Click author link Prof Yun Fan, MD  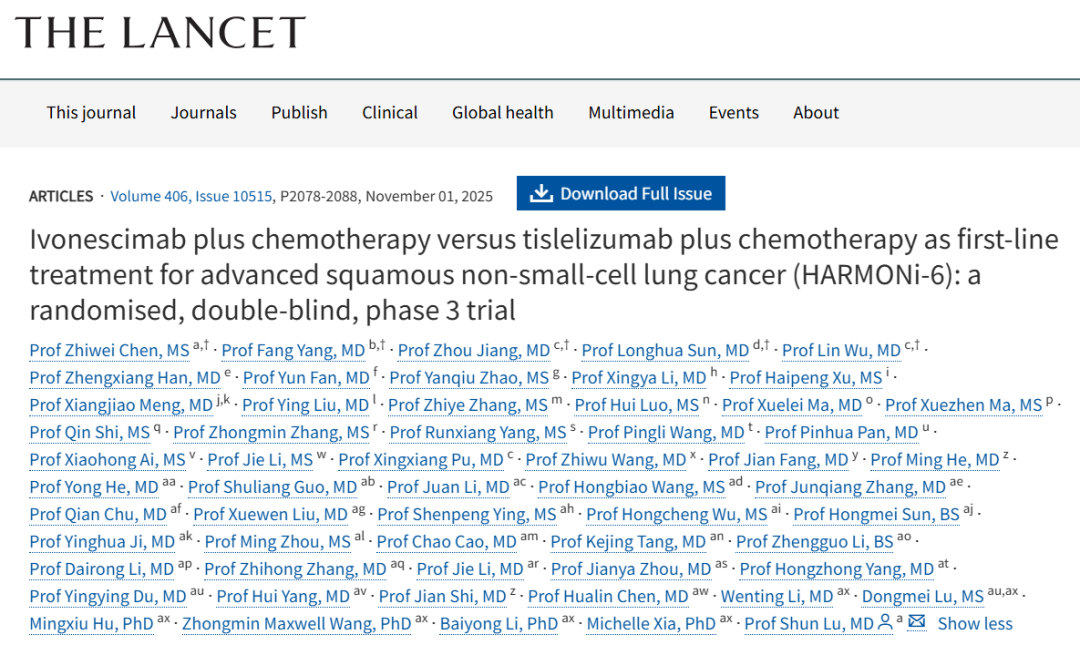pos(306,378)
